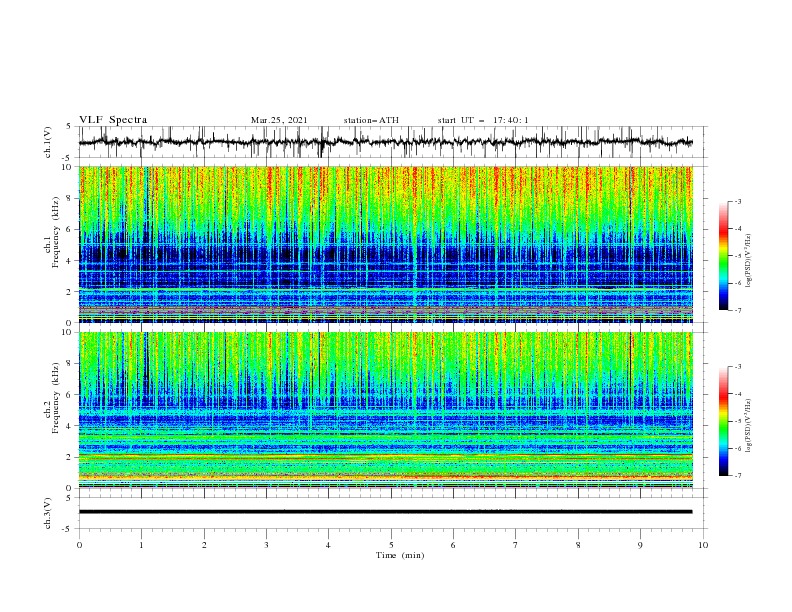The height and width of the screenshot is (612, 792).
Task: Click the ch.3 flat voltage trace
Action: [x=386, y=512]
